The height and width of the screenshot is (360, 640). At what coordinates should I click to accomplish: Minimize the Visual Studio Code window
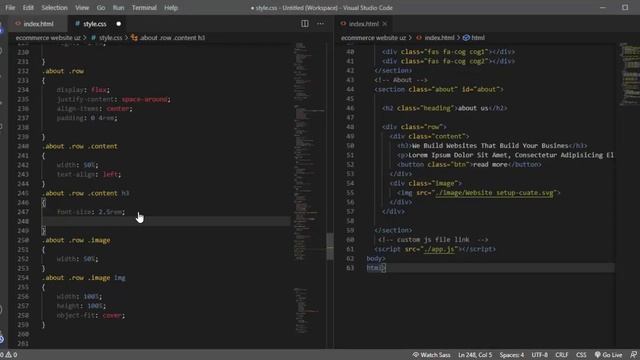pyautogui.click(x=603, y=8)
